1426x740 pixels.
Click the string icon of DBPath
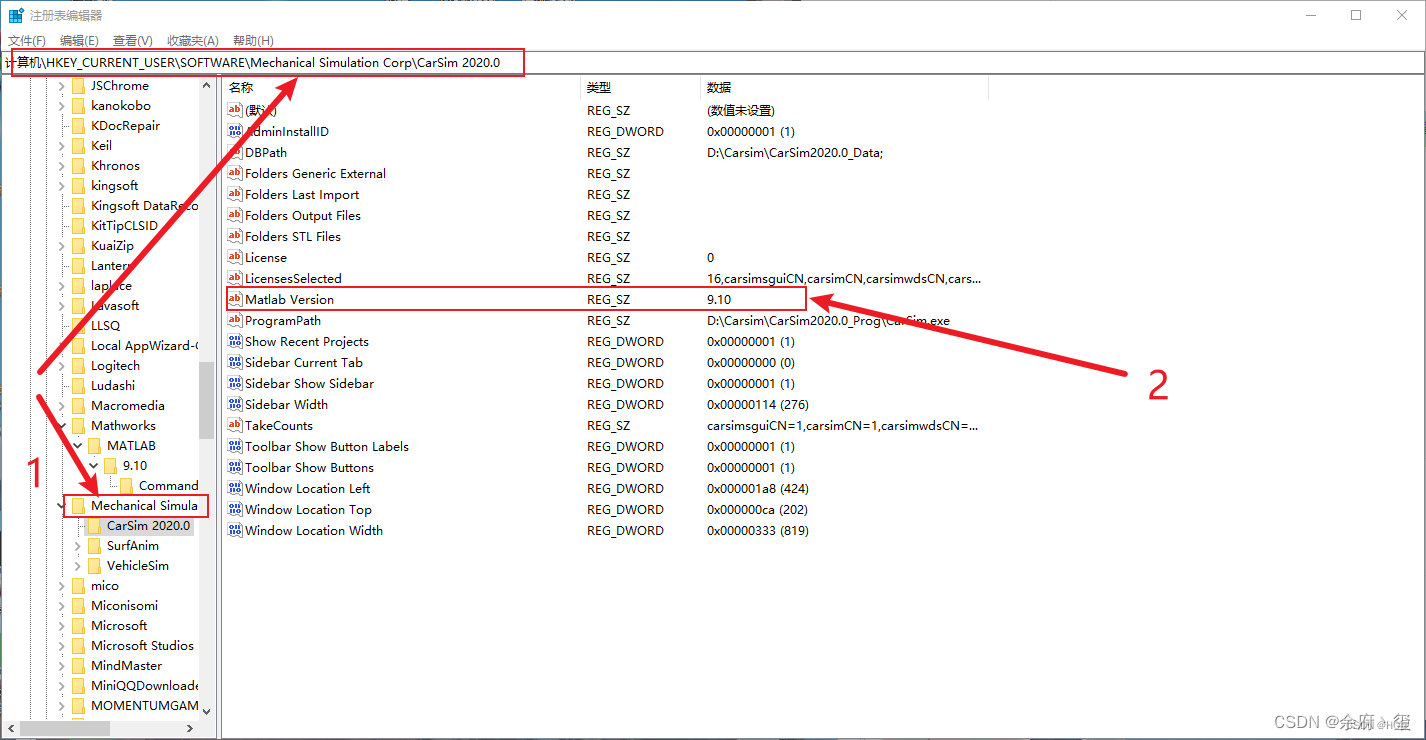[235, 152]
